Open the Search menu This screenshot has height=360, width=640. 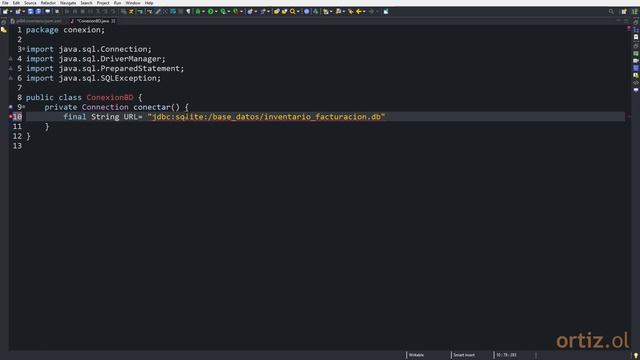click(x=87, y=3)
